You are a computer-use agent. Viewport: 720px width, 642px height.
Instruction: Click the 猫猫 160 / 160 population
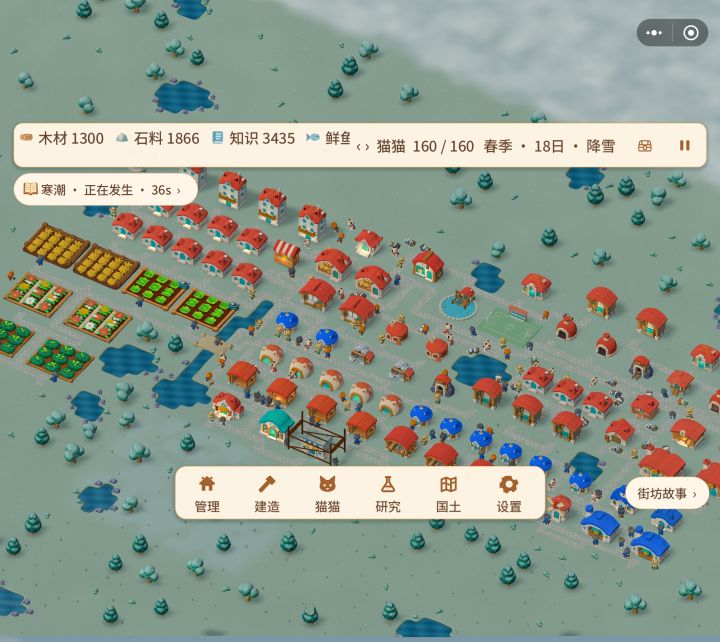425,146
